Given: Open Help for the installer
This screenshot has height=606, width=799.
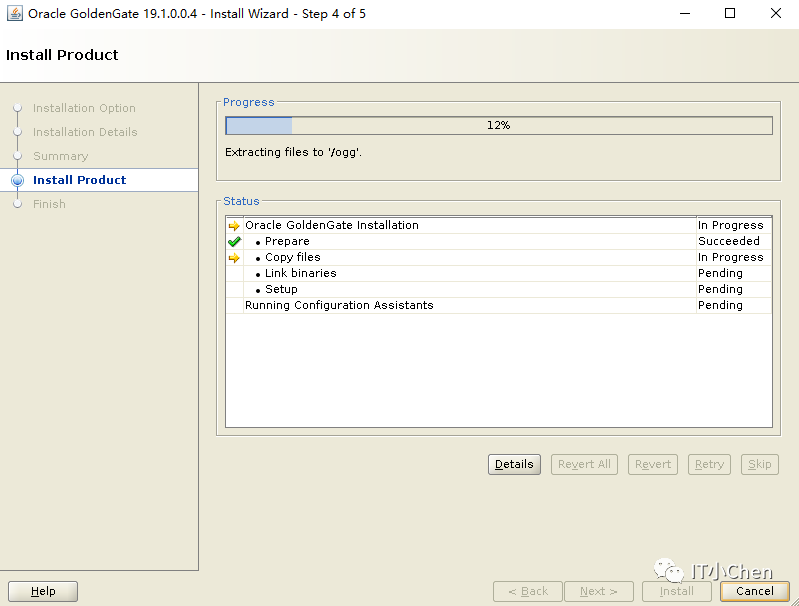Looking at the screenshot, I should [43, 591].
